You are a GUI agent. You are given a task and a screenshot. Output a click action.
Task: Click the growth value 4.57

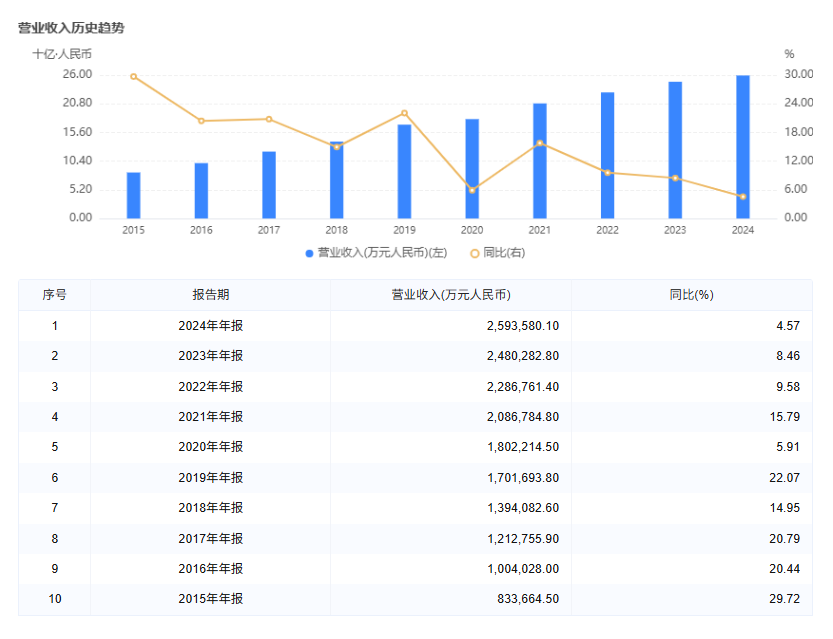tap(788, 326)
